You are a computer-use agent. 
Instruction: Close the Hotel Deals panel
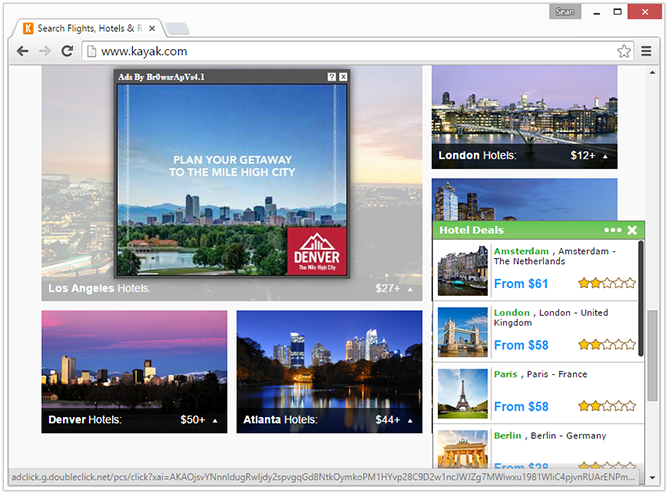632,230
